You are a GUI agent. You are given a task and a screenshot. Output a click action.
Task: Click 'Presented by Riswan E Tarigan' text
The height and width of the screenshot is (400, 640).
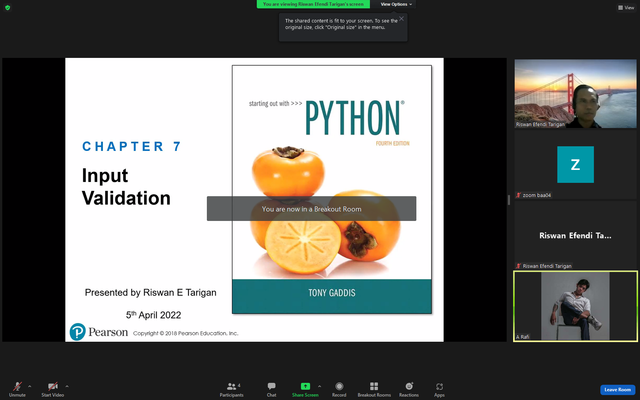click(151, 293)
